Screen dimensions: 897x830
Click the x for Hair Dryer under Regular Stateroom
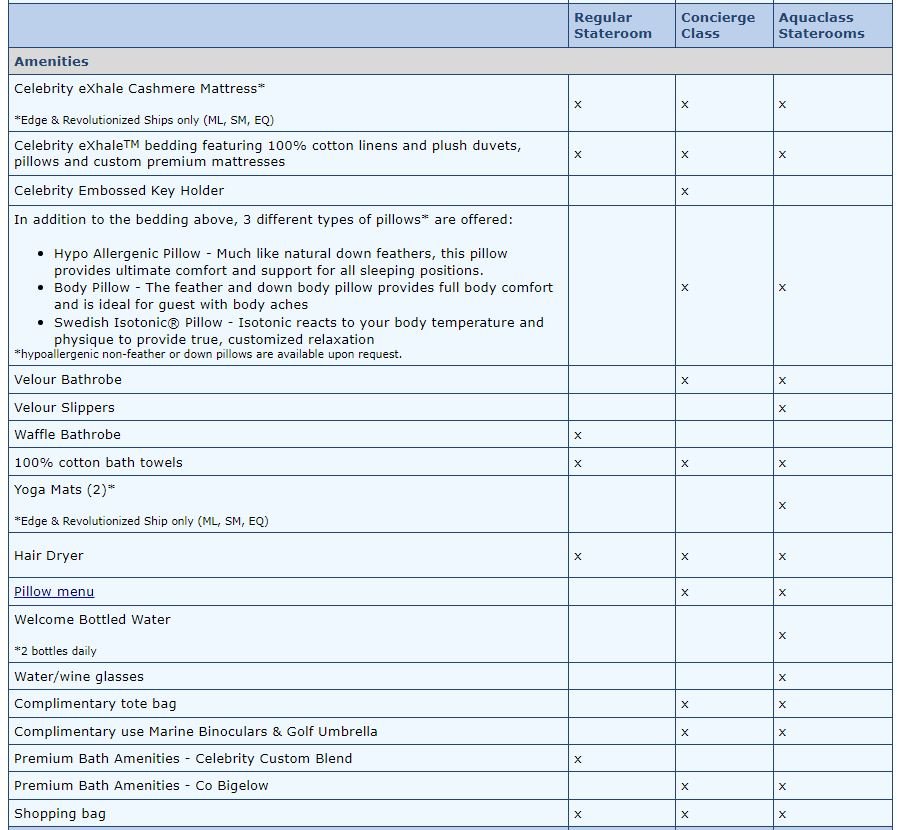pyautogui.click(x=578, y=557)
